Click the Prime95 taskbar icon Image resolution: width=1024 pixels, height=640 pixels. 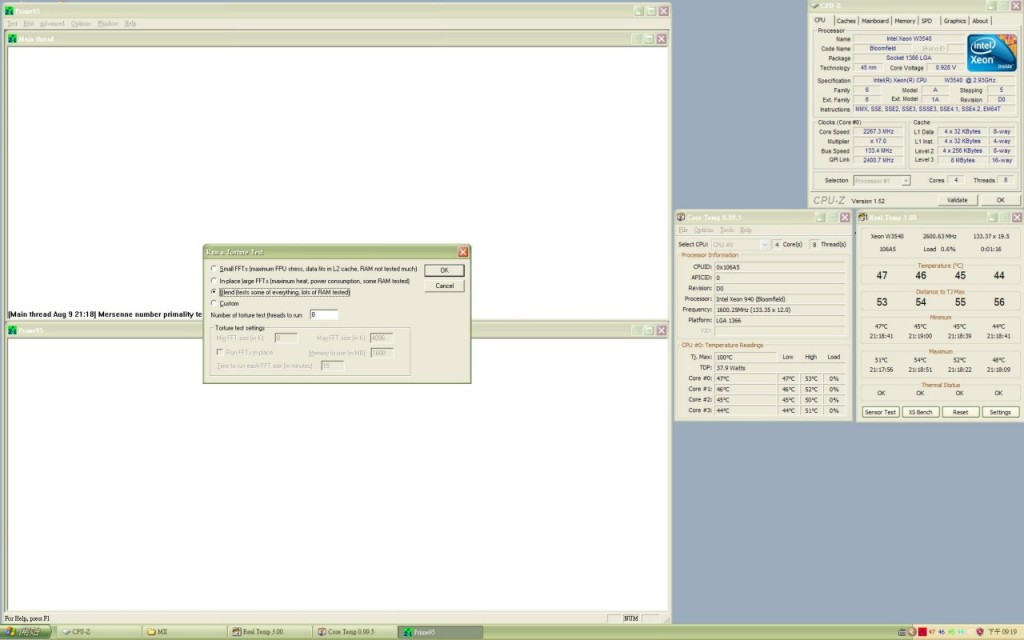click(441, 632)
